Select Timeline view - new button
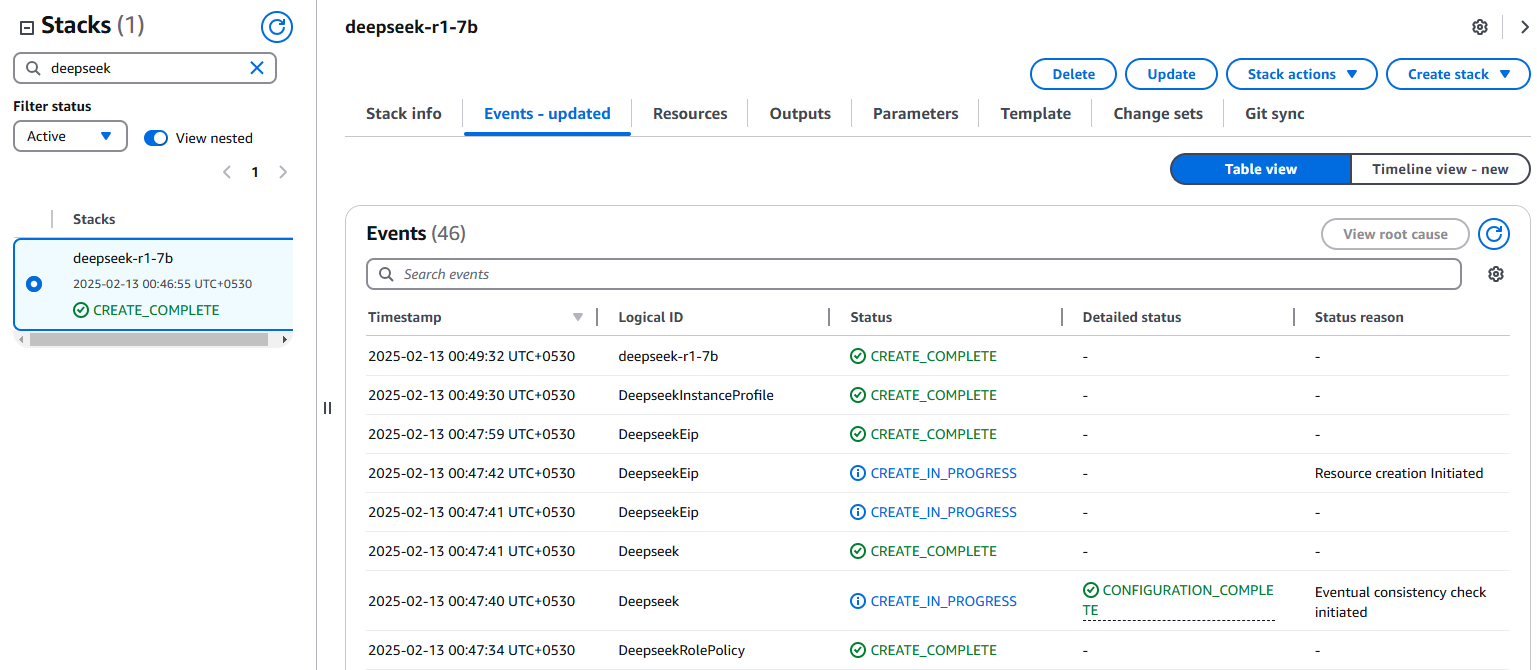 coord(1440,169)
